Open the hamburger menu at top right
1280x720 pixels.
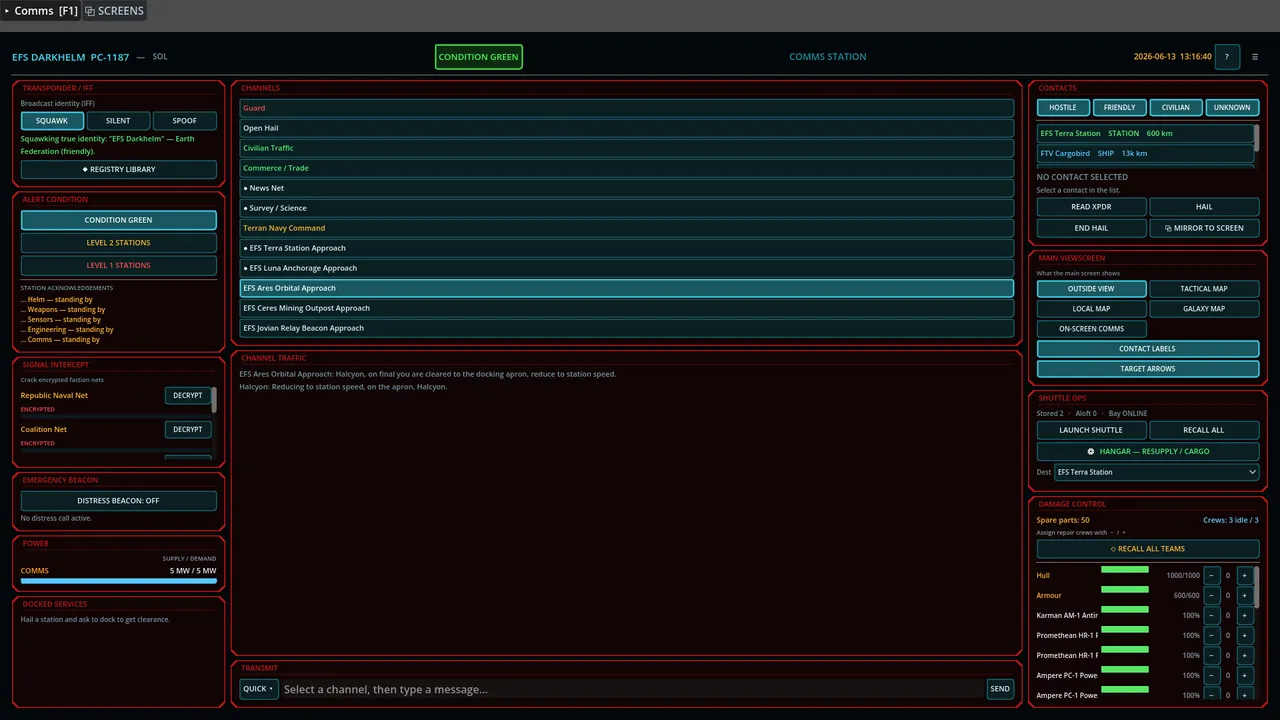tap(1255, 57)
